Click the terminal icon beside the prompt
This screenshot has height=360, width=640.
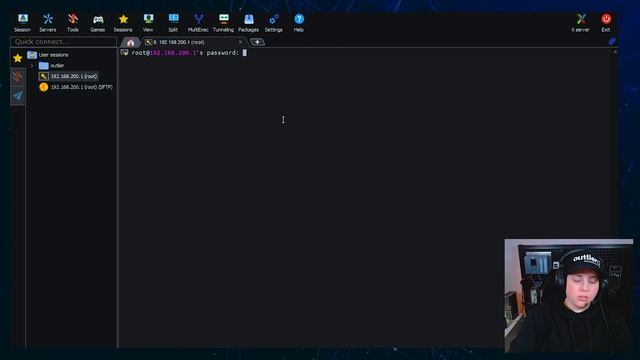124,52
